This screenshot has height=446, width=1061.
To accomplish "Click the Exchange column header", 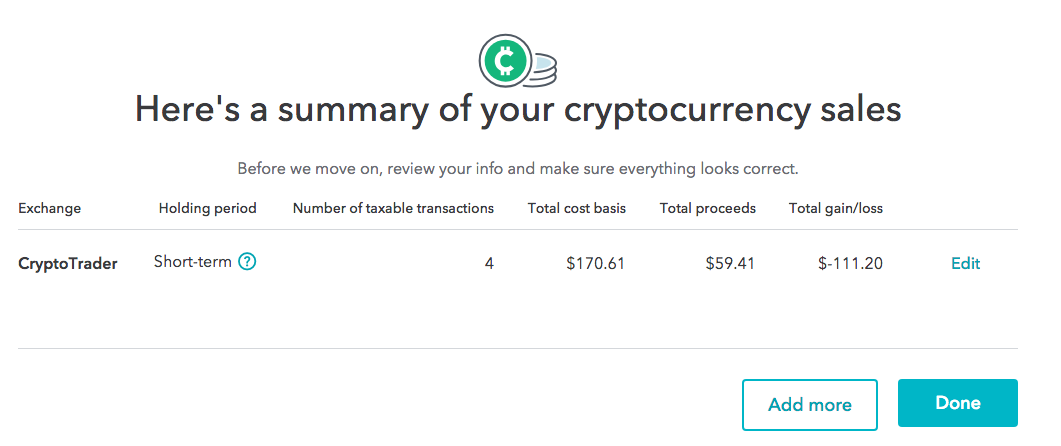I will tap(50, 208).
